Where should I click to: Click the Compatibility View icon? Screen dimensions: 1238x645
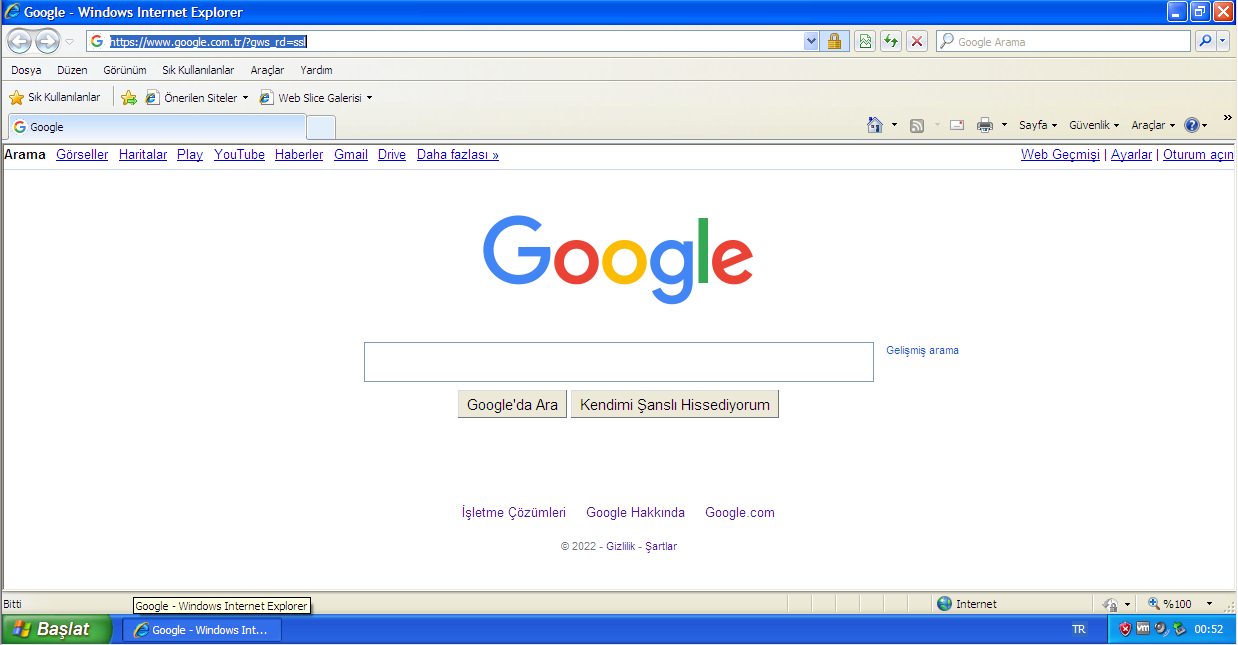point(864,41)
